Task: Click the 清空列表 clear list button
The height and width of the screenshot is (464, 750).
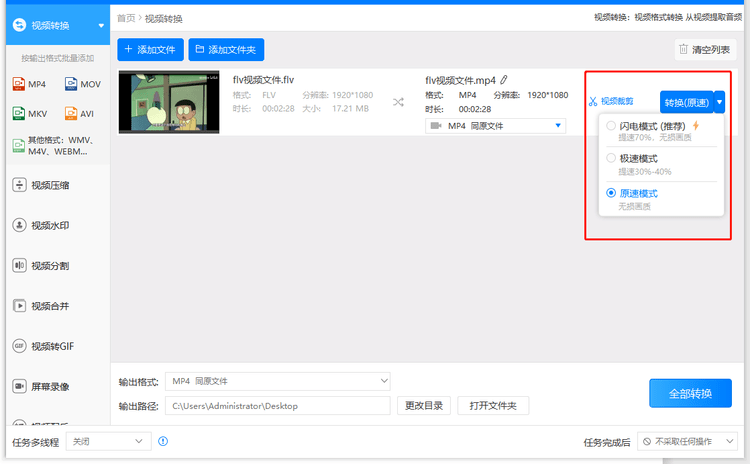Action: (x=706, y=49)
